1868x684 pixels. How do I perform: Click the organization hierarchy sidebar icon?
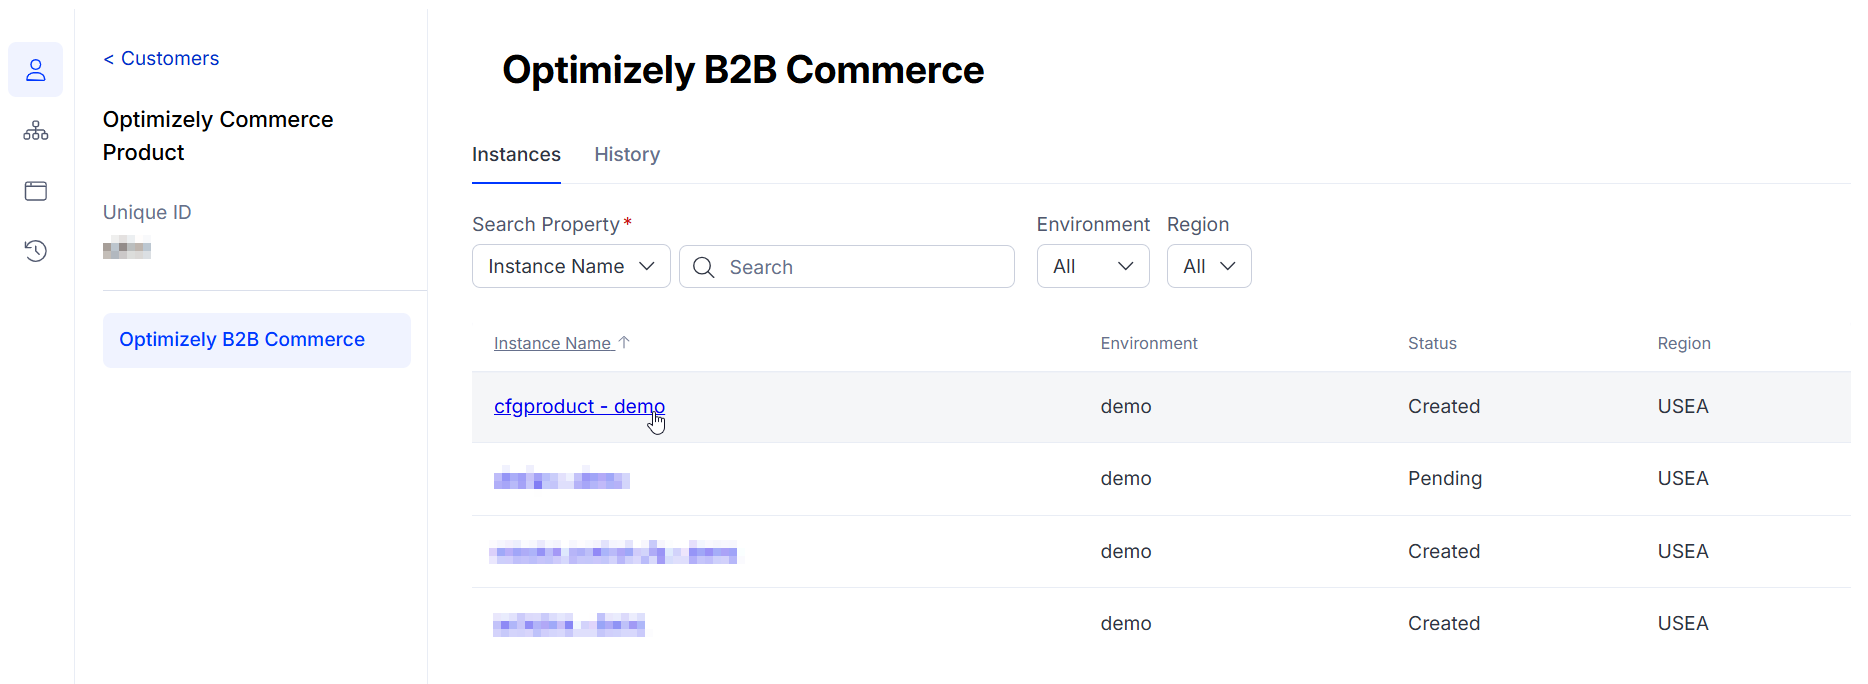click(36, 131)
